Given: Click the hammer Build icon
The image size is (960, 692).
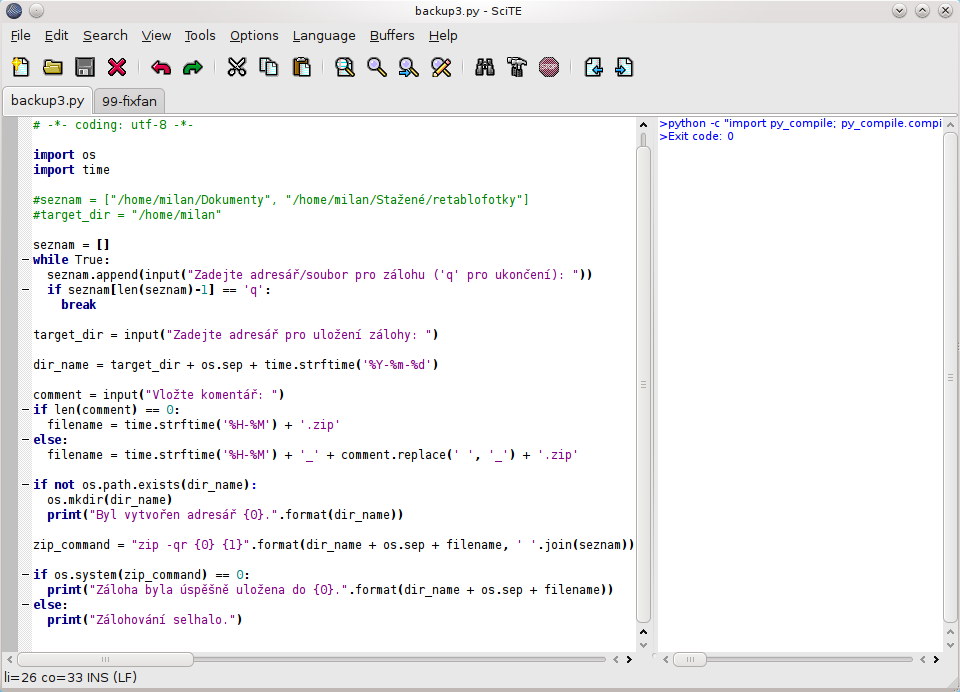Looking at the screenshot, I should (x=517, y=67).
